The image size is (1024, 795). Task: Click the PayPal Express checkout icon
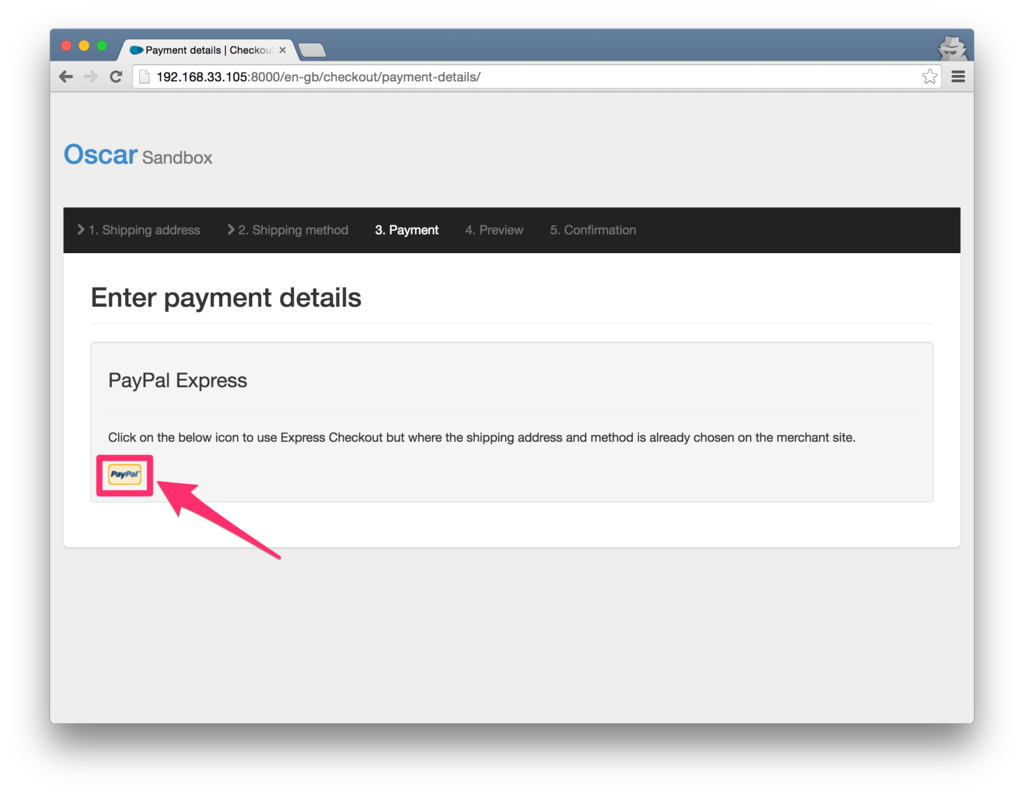click(x=125, y=474)
